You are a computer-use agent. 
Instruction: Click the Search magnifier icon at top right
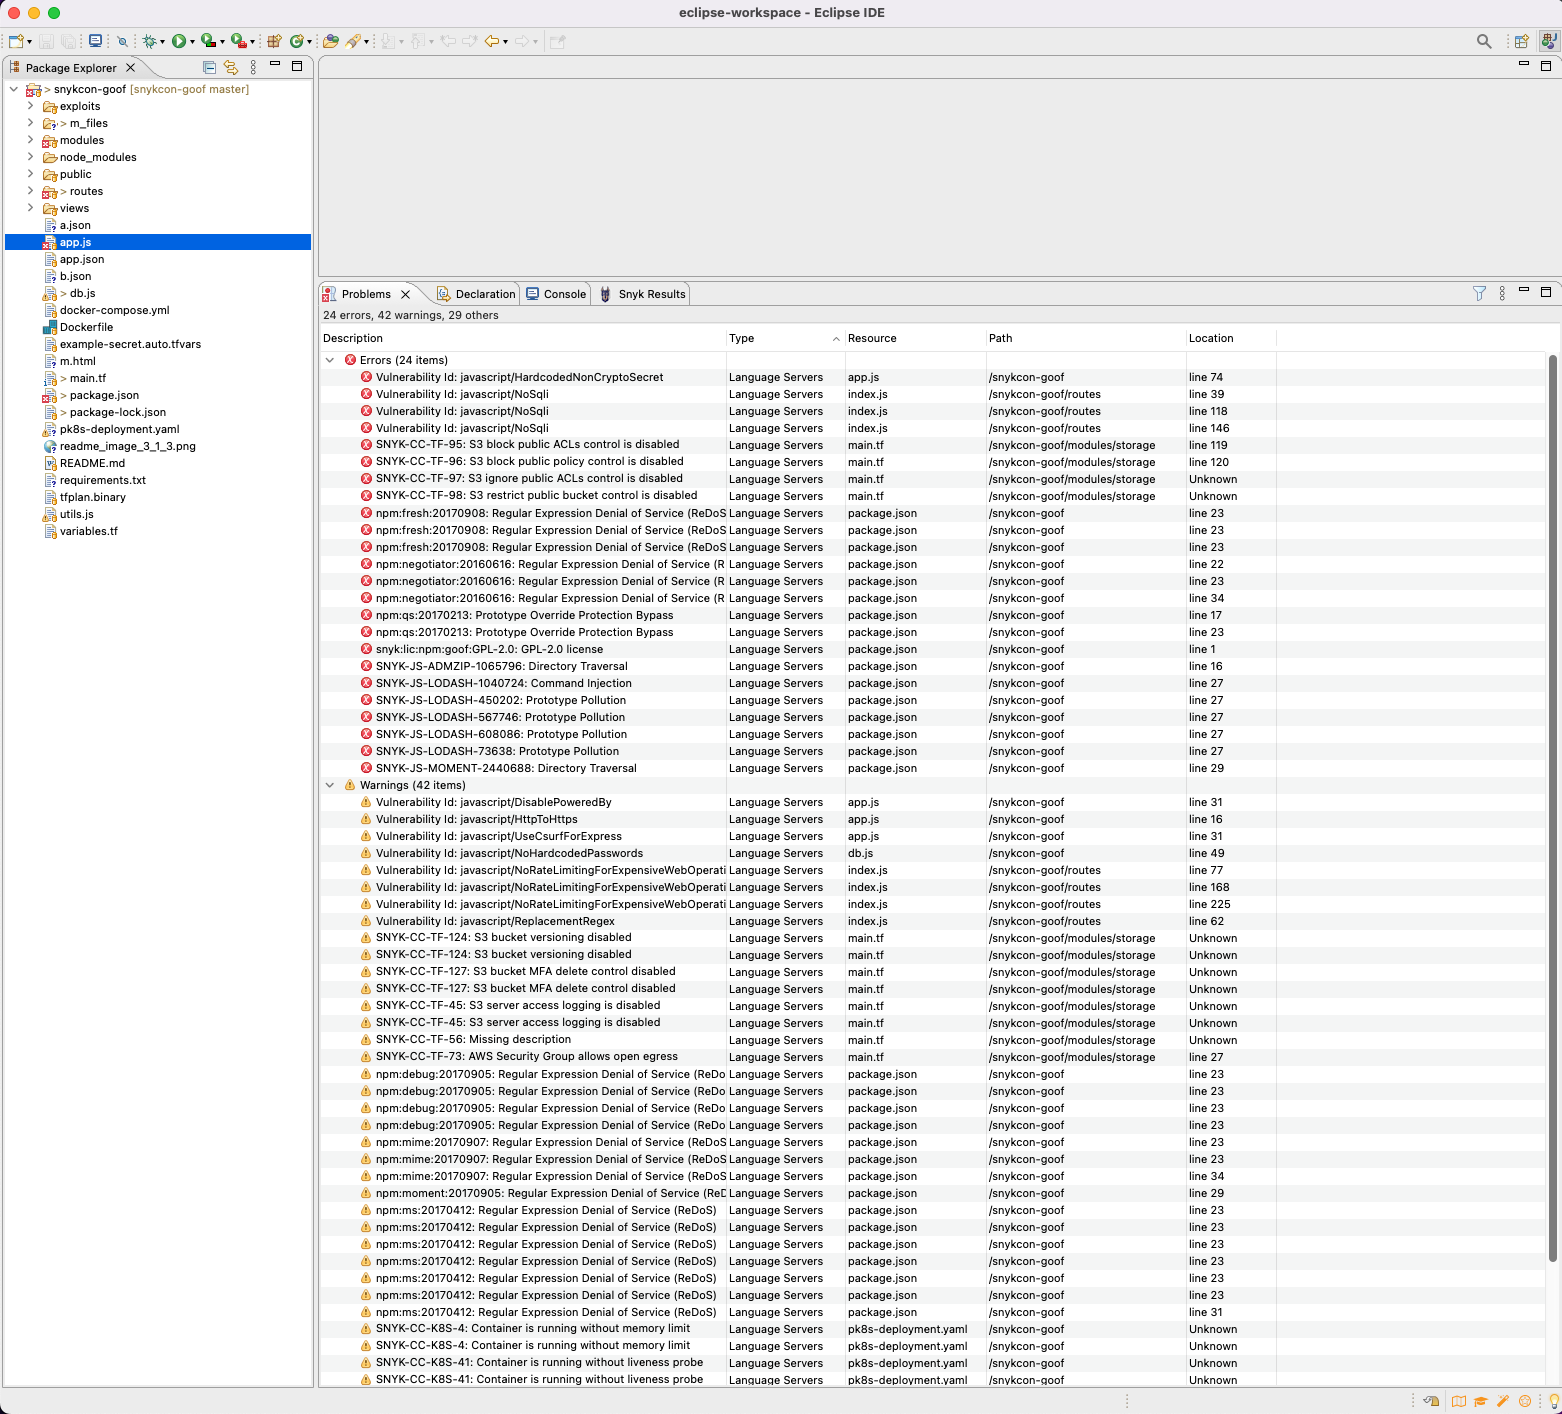pyautogui.click(x=1484, y=41)
